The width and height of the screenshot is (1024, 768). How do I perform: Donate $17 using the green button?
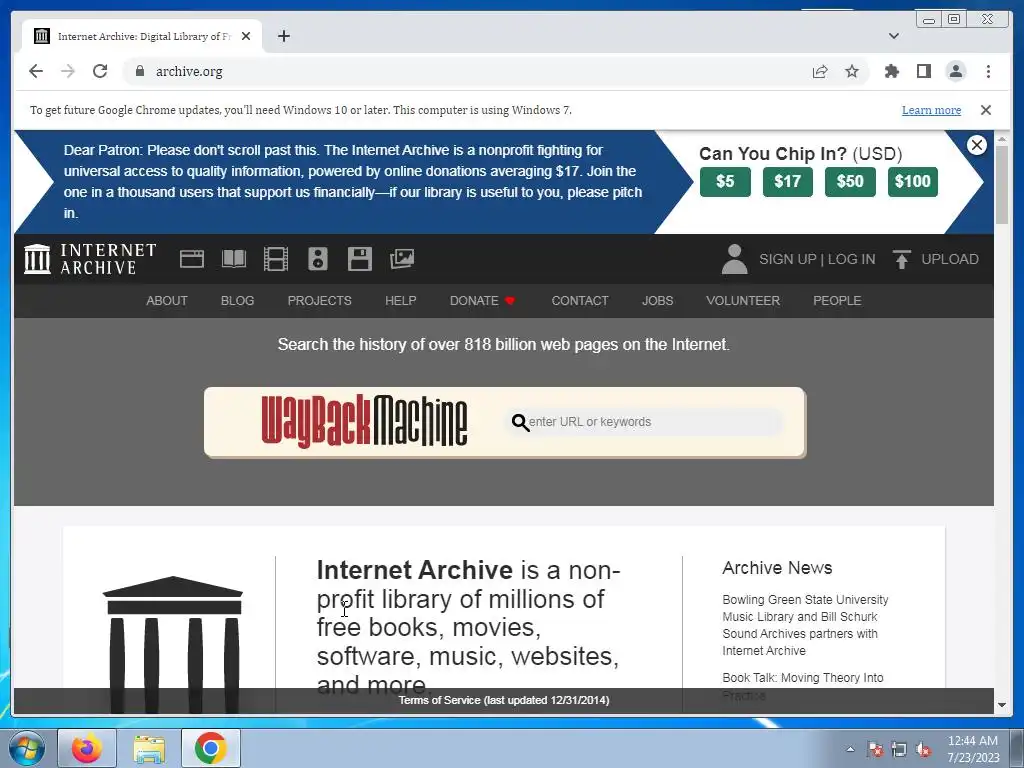coord(788,182)
